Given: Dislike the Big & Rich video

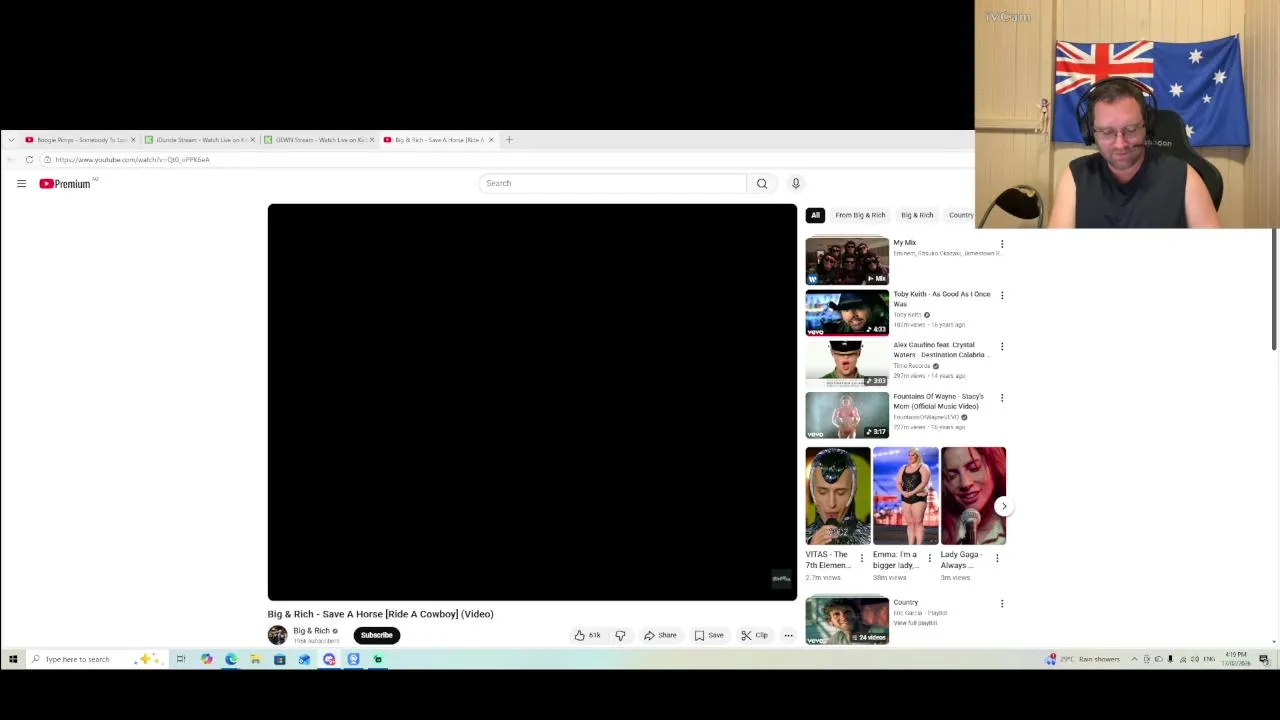Looking at the screenshot, I should pyautogui.click(x=620, y=635).
